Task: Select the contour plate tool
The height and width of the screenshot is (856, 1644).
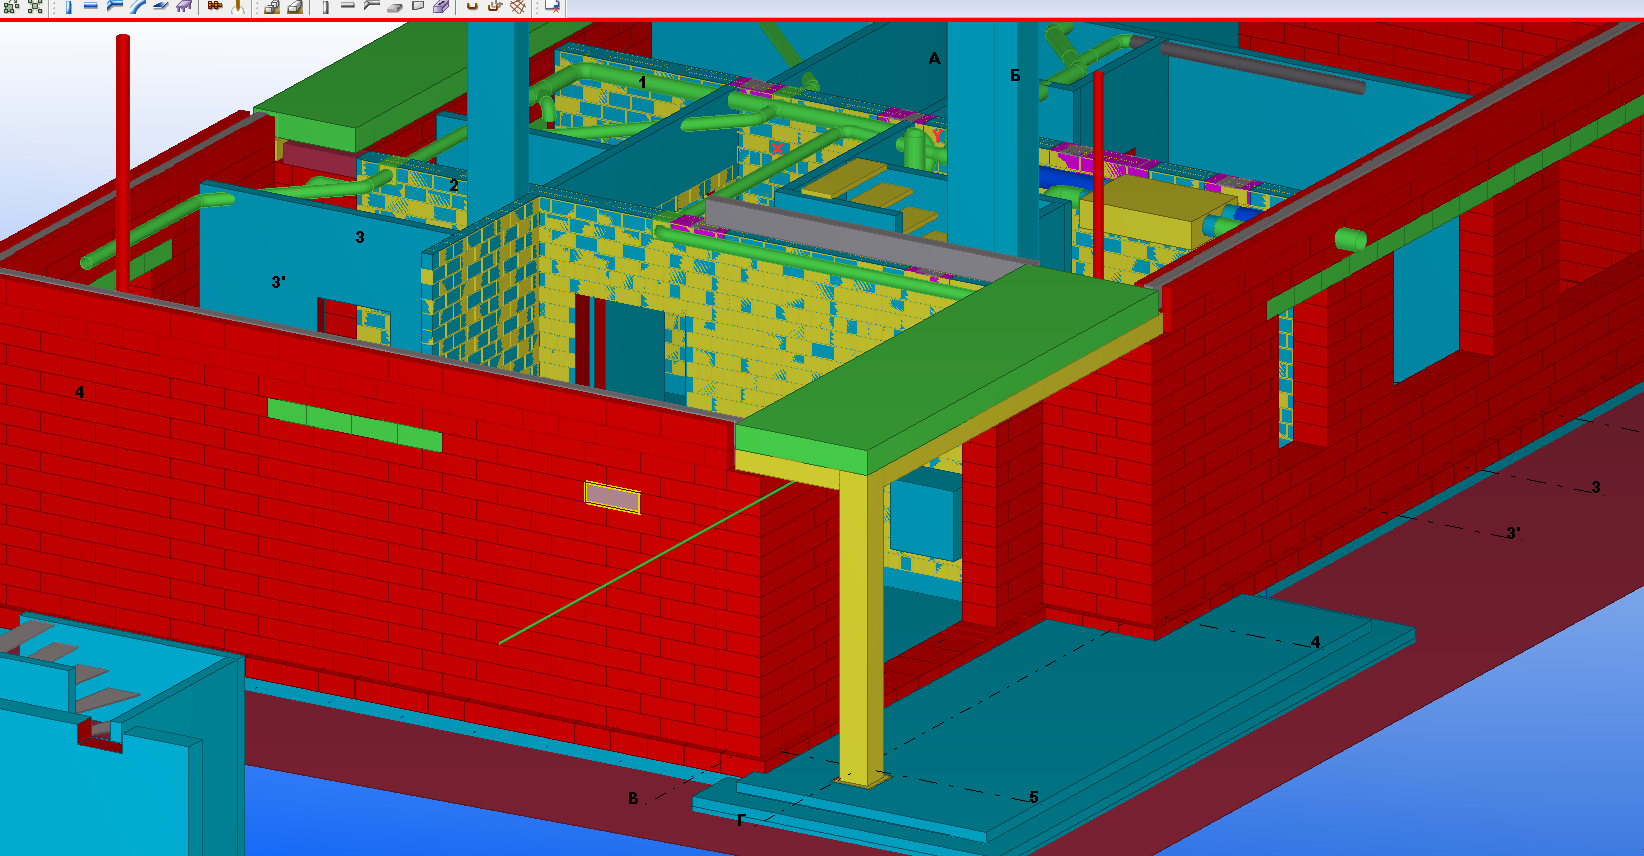Action: tap(160, 6)
